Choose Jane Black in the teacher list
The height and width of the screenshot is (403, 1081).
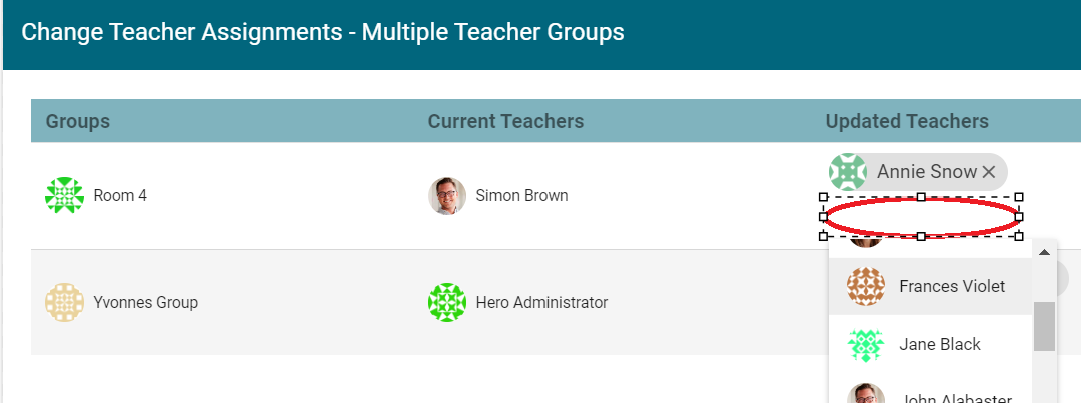tap(939, 344)
